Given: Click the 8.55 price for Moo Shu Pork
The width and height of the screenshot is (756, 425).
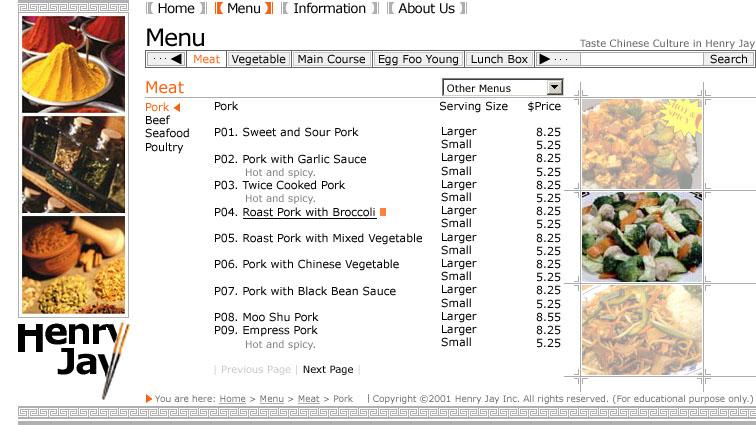Looking at the screenshot, I should (x=548, y=317).
